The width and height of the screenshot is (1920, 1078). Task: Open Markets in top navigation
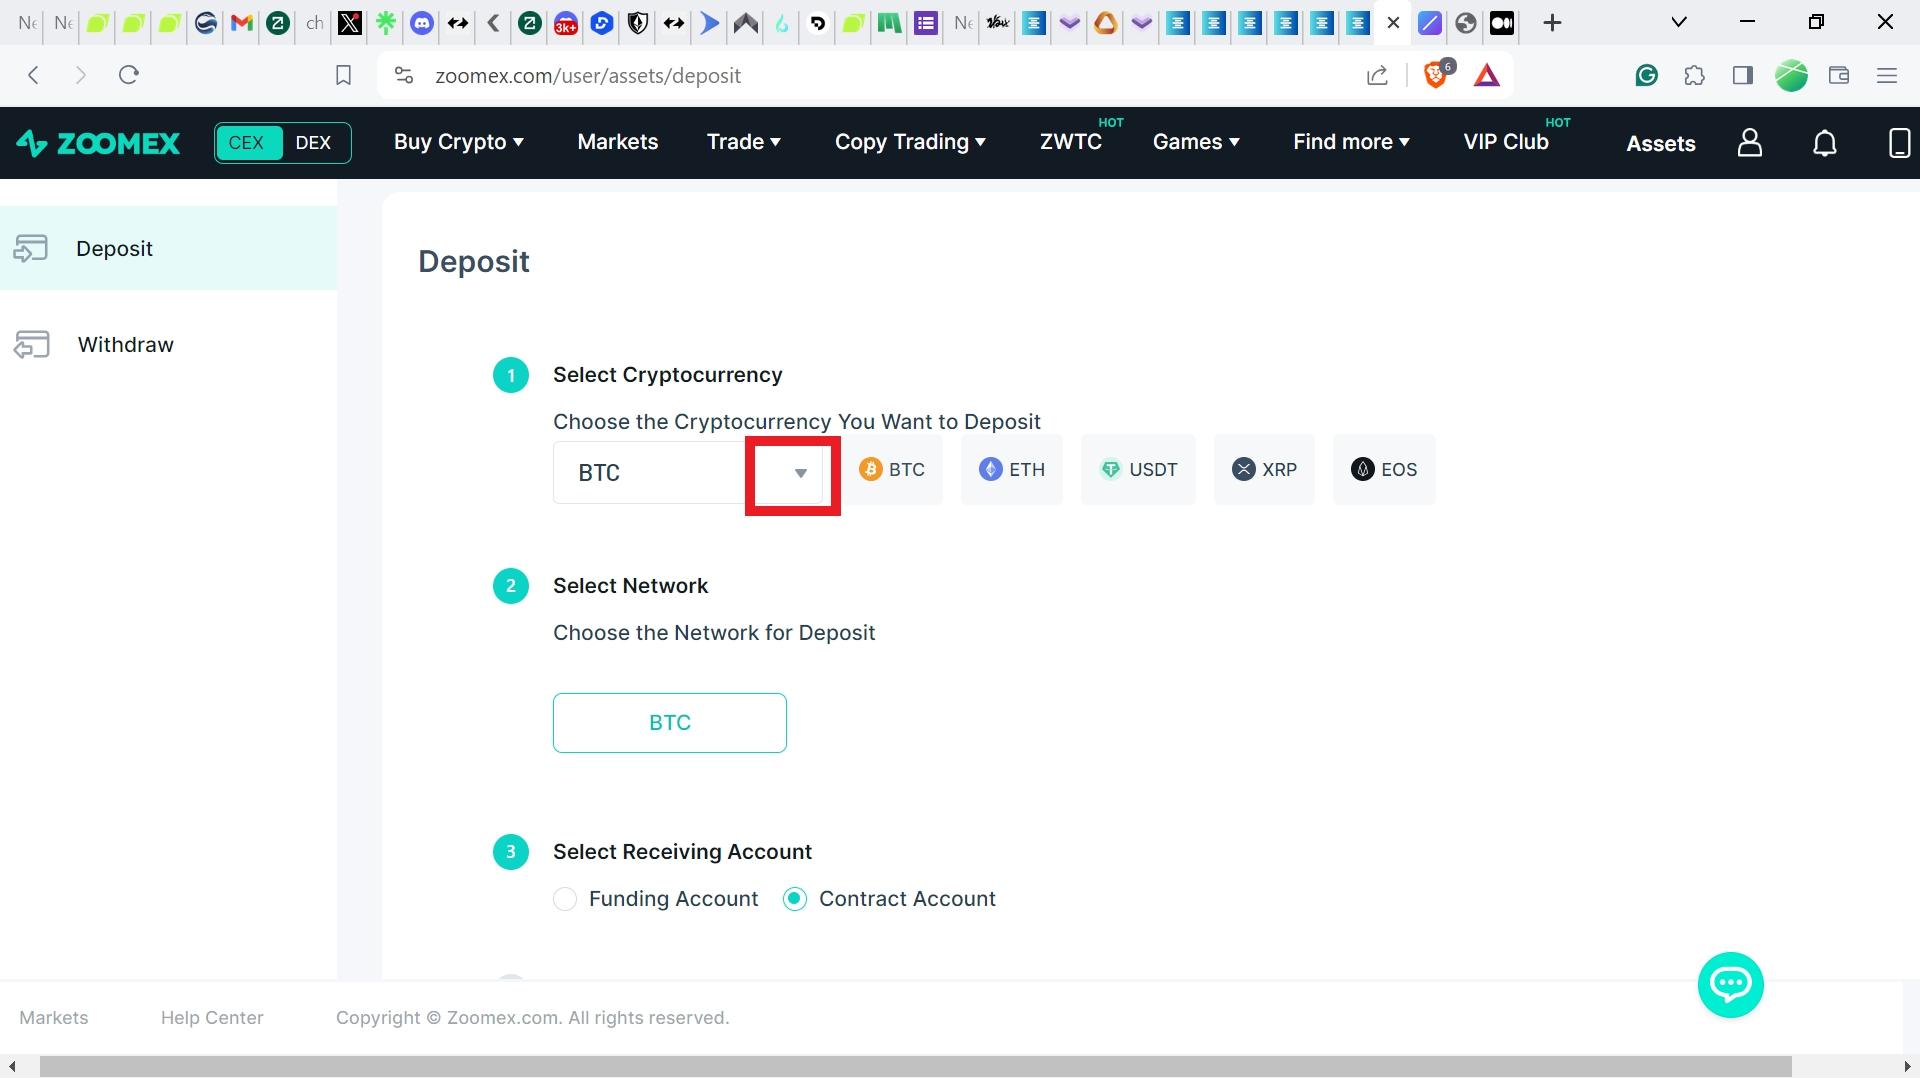tap(618, 142)
